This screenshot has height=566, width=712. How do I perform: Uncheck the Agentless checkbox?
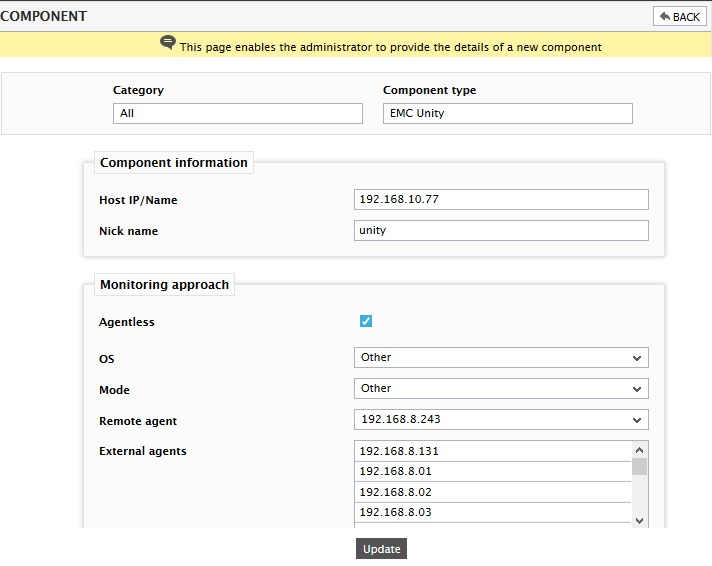(x=366, y=321)
